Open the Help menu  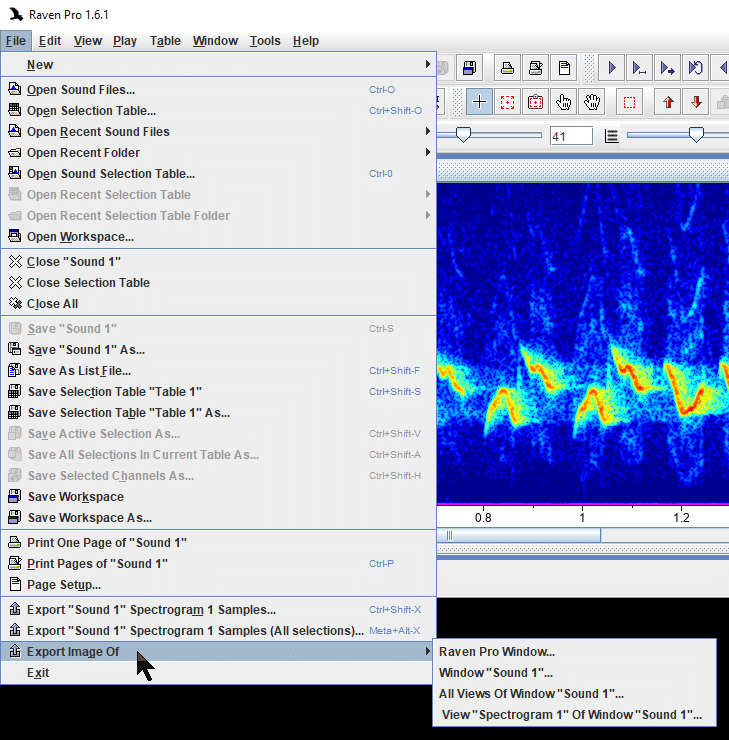[306, 41]
